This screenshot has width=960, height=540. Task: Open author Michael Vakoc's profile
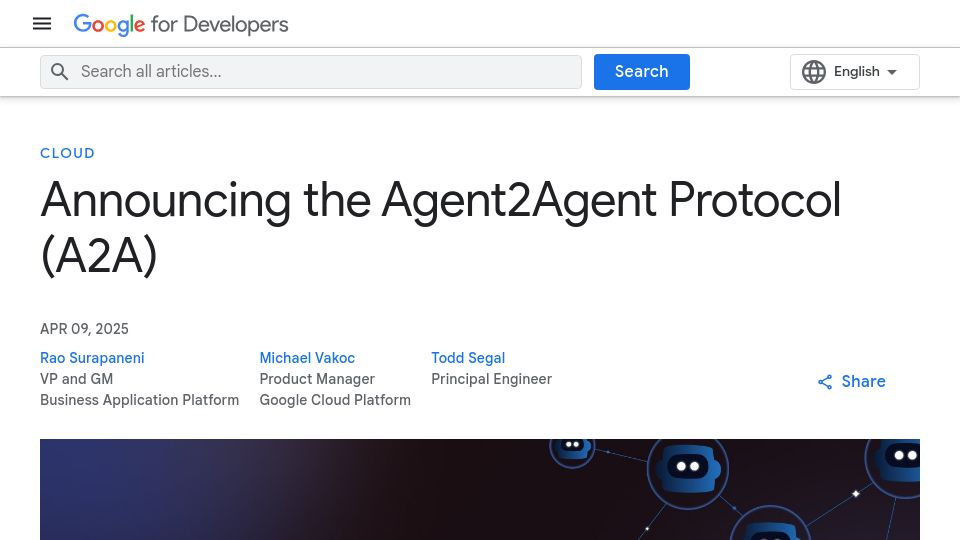point(307,358)
